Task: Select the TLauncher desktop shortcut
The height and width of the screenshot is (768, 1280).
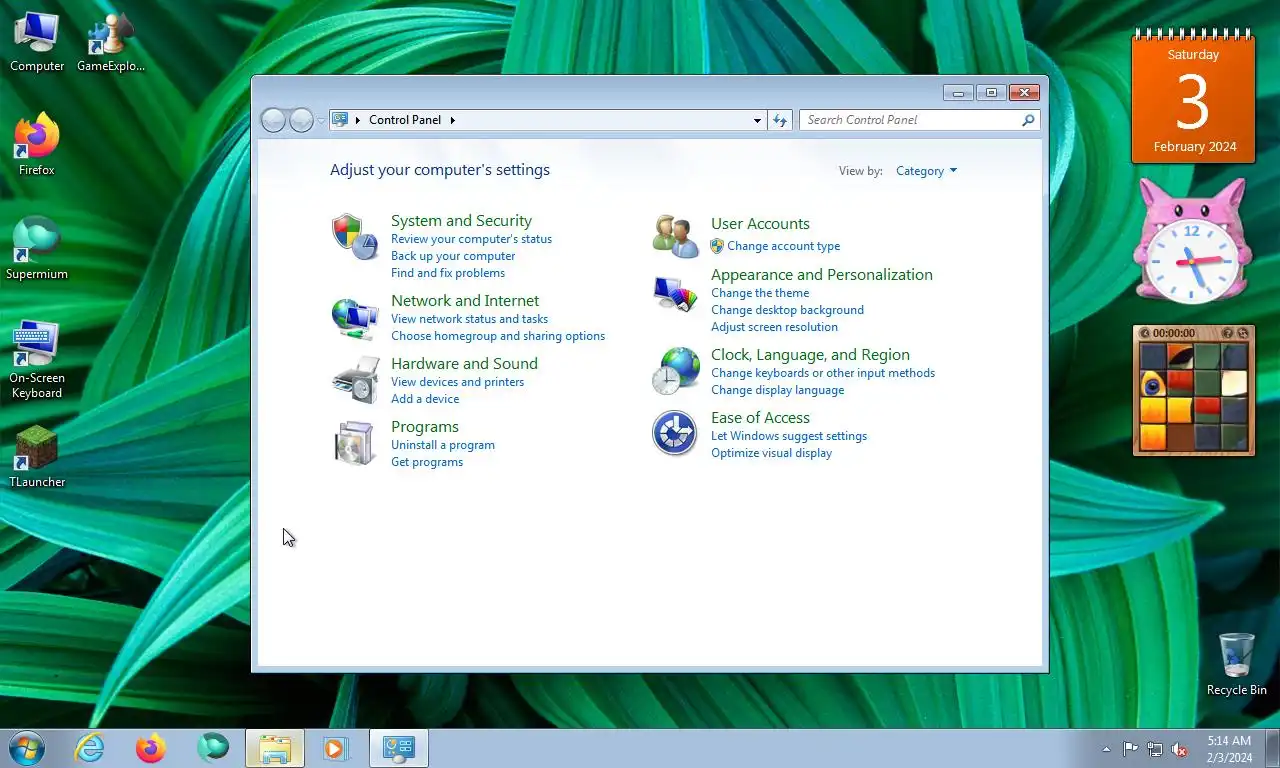Action: tap(37, 457)
